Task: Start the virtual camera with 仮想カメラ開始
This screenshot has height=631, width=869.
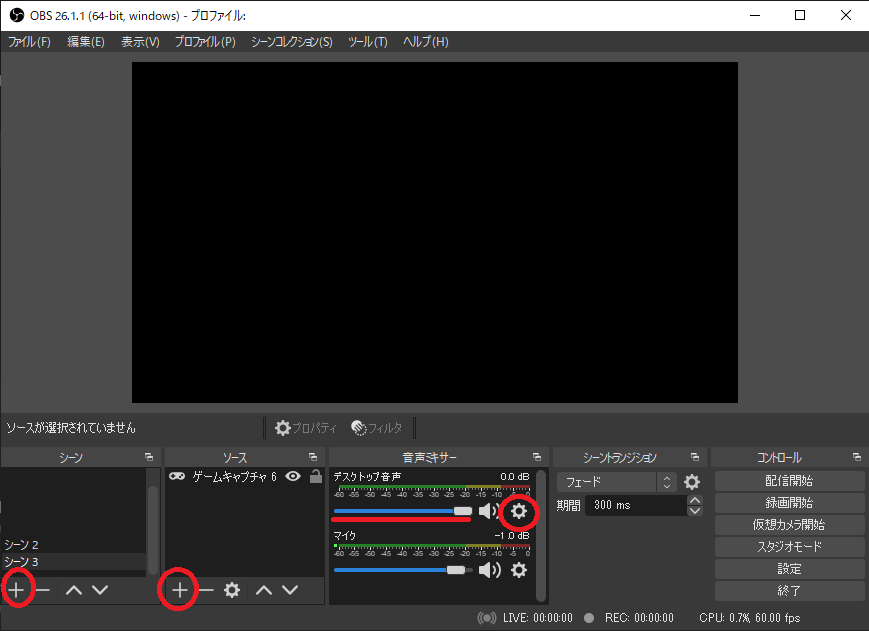Action: click(x=789, y=525)
